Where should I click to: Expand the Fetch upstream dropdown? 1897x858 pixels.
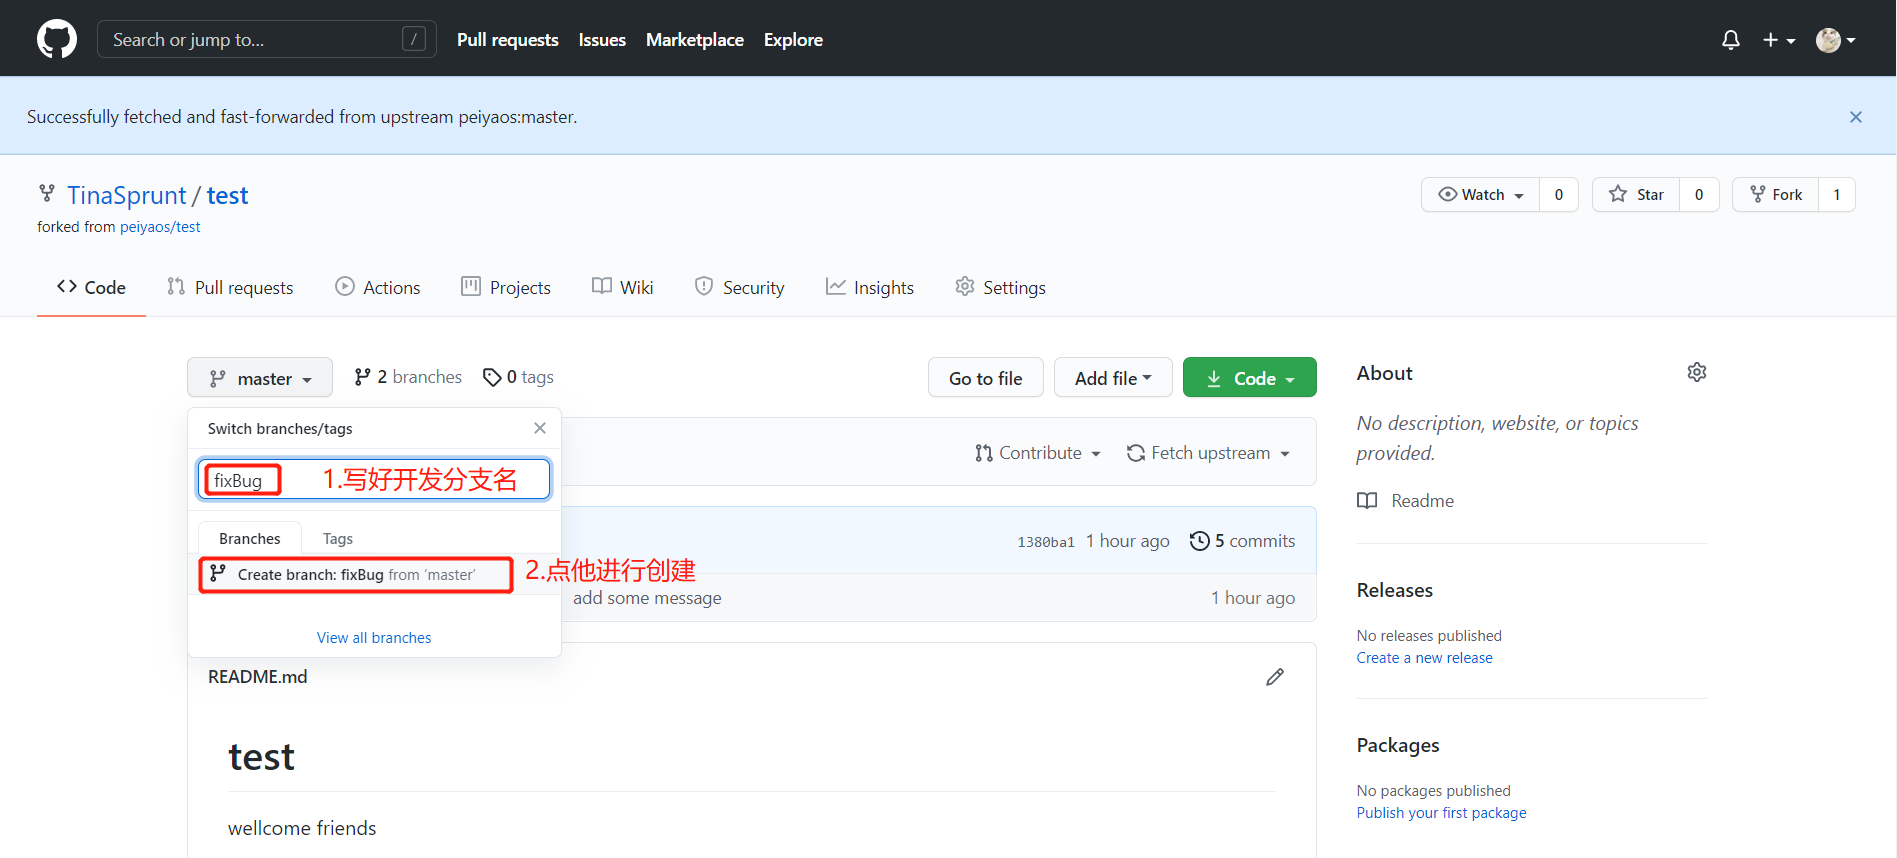[x=1208, y=453]
